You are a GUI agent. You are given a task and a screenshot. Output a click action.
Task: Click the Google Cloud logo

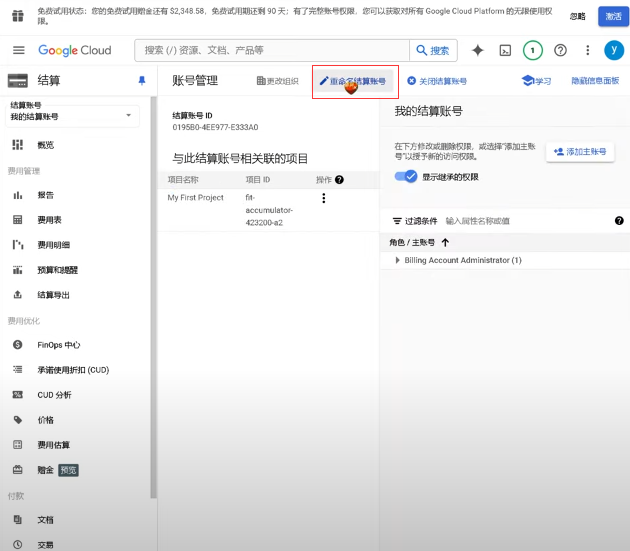click(x=75, y=50)
